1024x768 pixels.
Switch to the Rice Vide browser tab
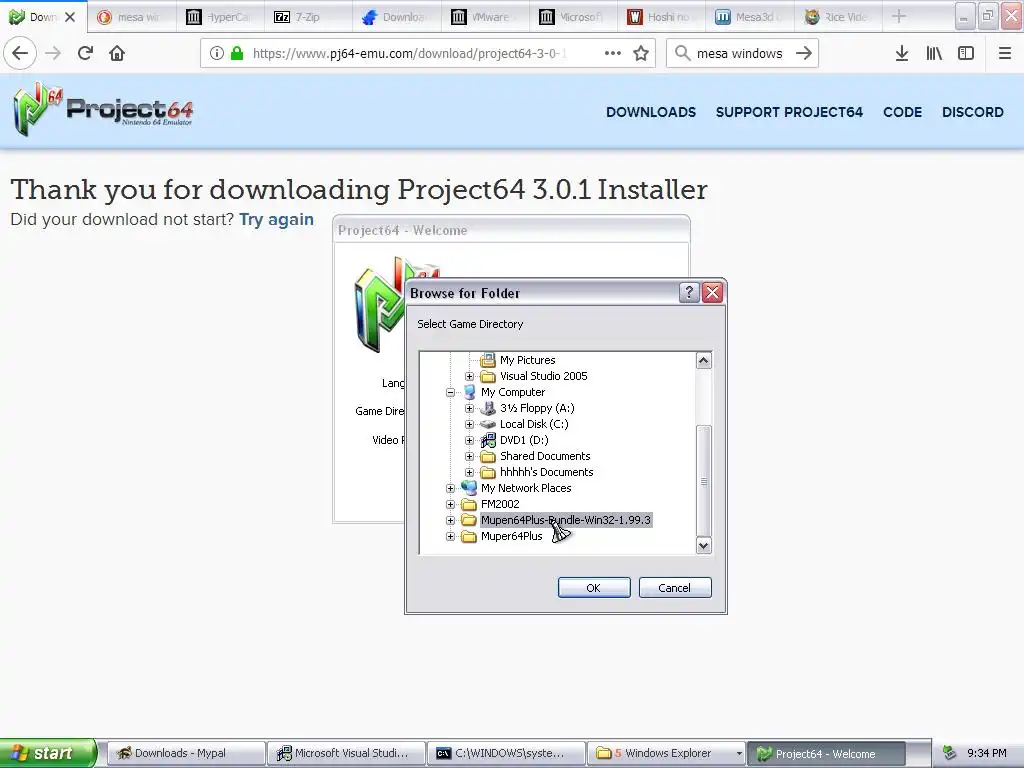tap(837, 17)
